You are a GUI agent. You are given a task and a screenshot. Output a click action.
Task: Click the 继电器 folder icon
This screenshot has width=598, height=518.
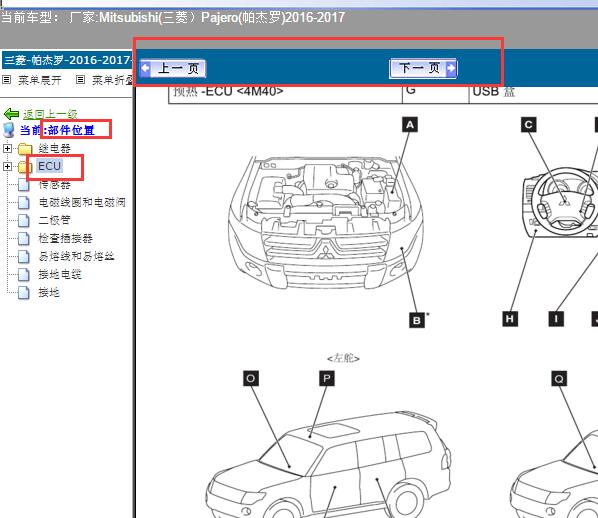tap(25, 148)
